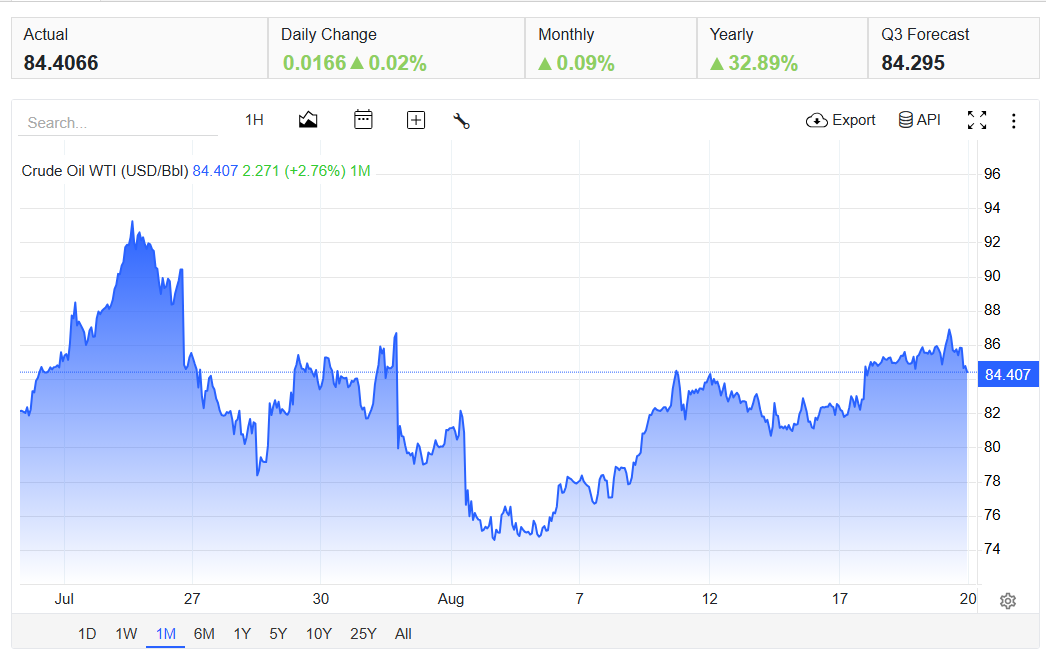
Task: Click the Q3 Forecast 84.295 value
Action: click(x=913, y=63)
